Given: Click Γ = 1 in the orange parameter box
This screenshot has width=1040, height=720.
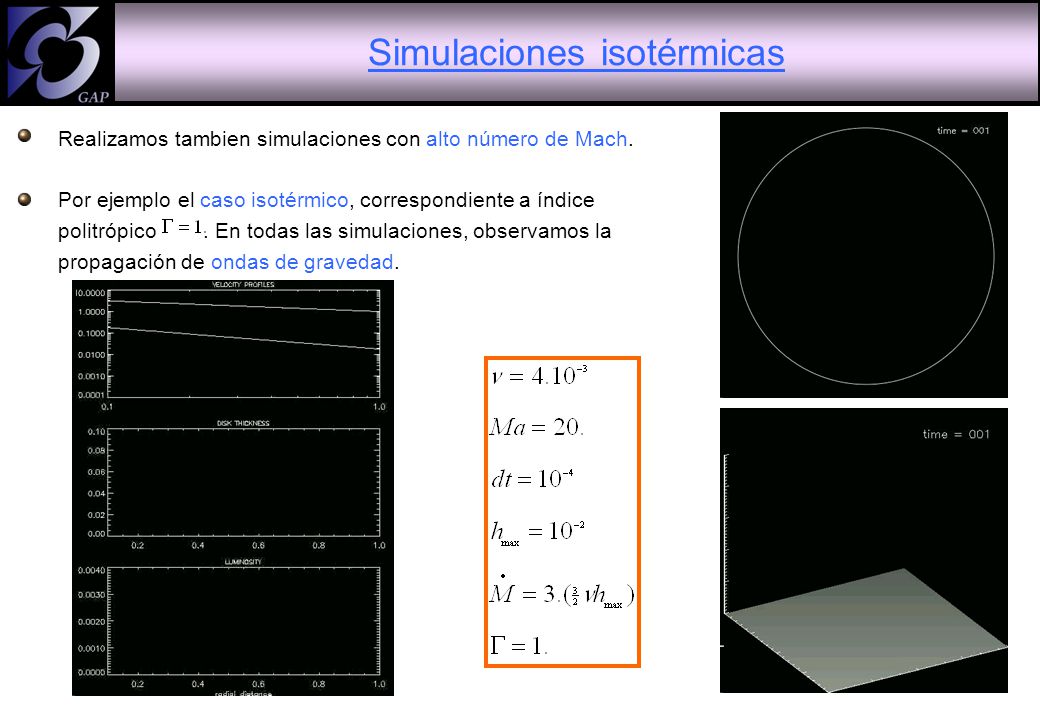Looking at the screenshot, I should 519,645.
